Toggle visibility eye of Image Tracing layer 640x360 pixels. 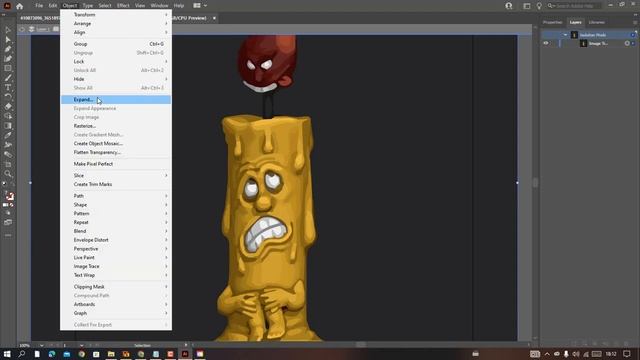click(546, 43)
